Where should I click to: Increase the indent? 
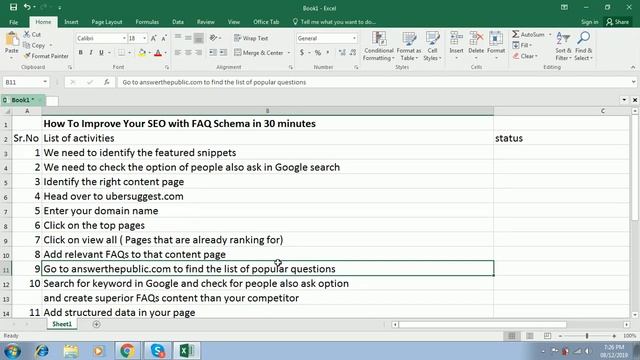pyautogui.click(x=223, y=53)
